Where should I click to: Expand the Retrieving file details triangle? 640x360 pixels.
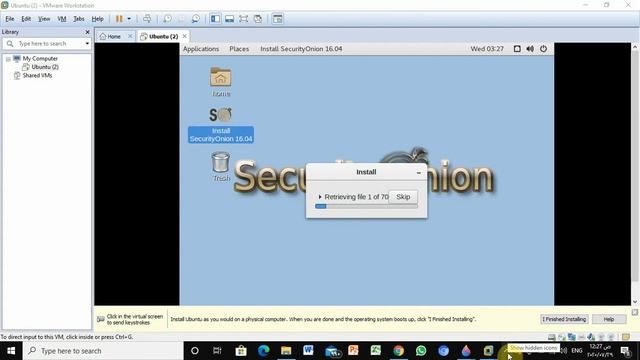[x=320, y=197]
